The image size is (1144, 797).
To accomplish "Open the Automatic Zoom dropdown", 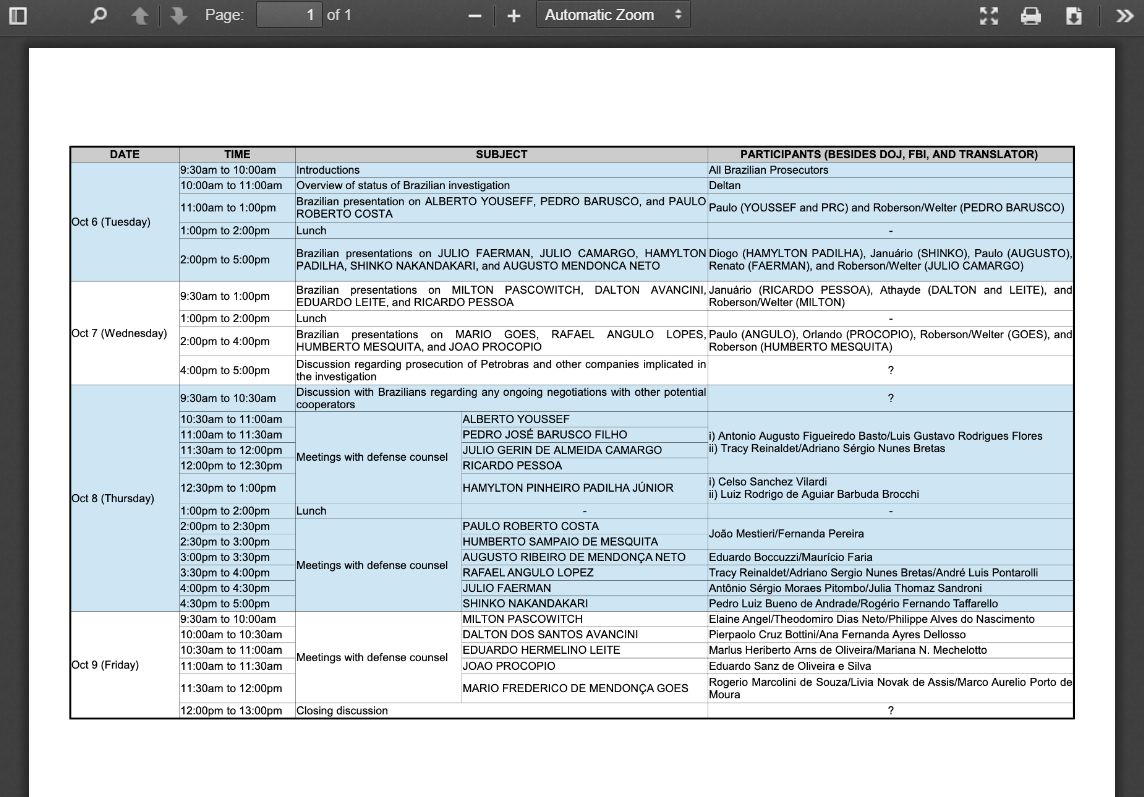I will tap(613, 15).
